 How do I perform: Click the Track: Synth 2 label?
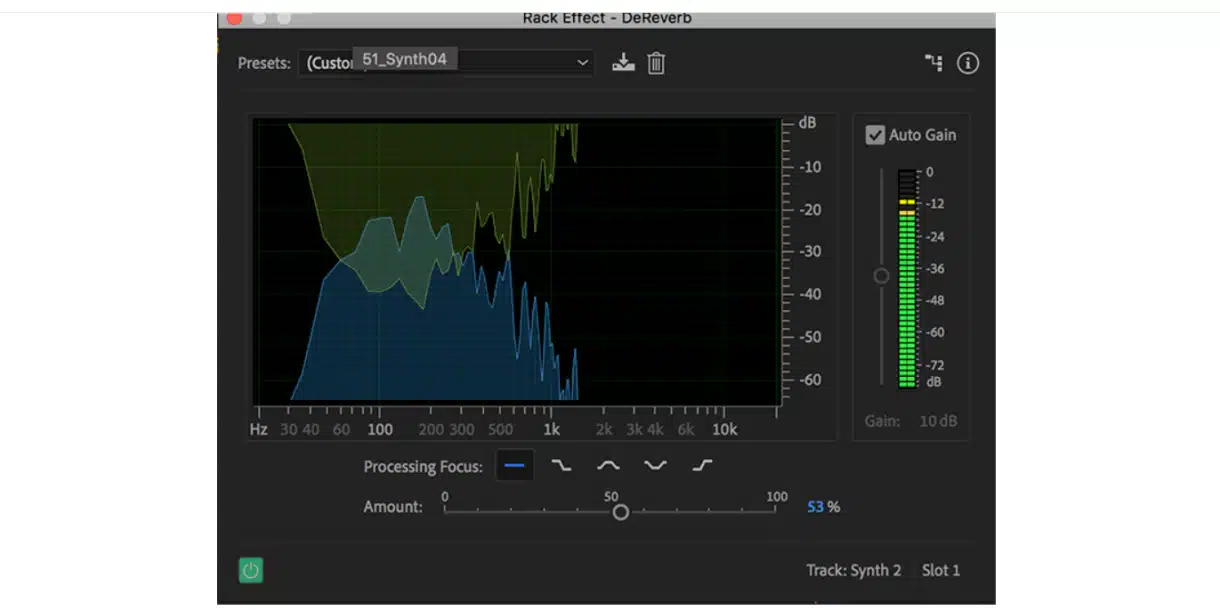[x=853, y=570]
